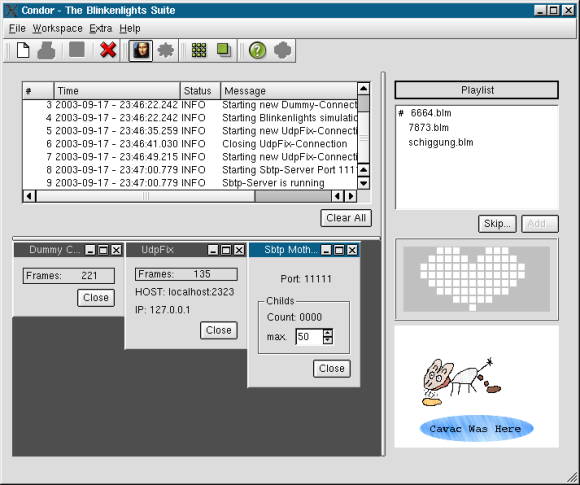Minimize the Dummy C... sub-window
This screenshot has width=580, height=485.
click(90, 250)
